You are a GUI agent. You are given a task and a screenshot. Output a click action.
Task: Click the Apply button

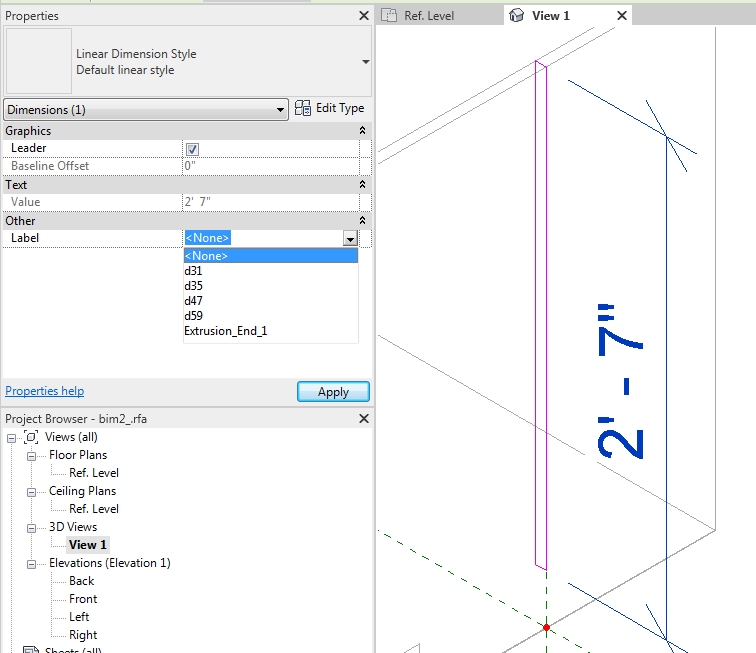333,392
